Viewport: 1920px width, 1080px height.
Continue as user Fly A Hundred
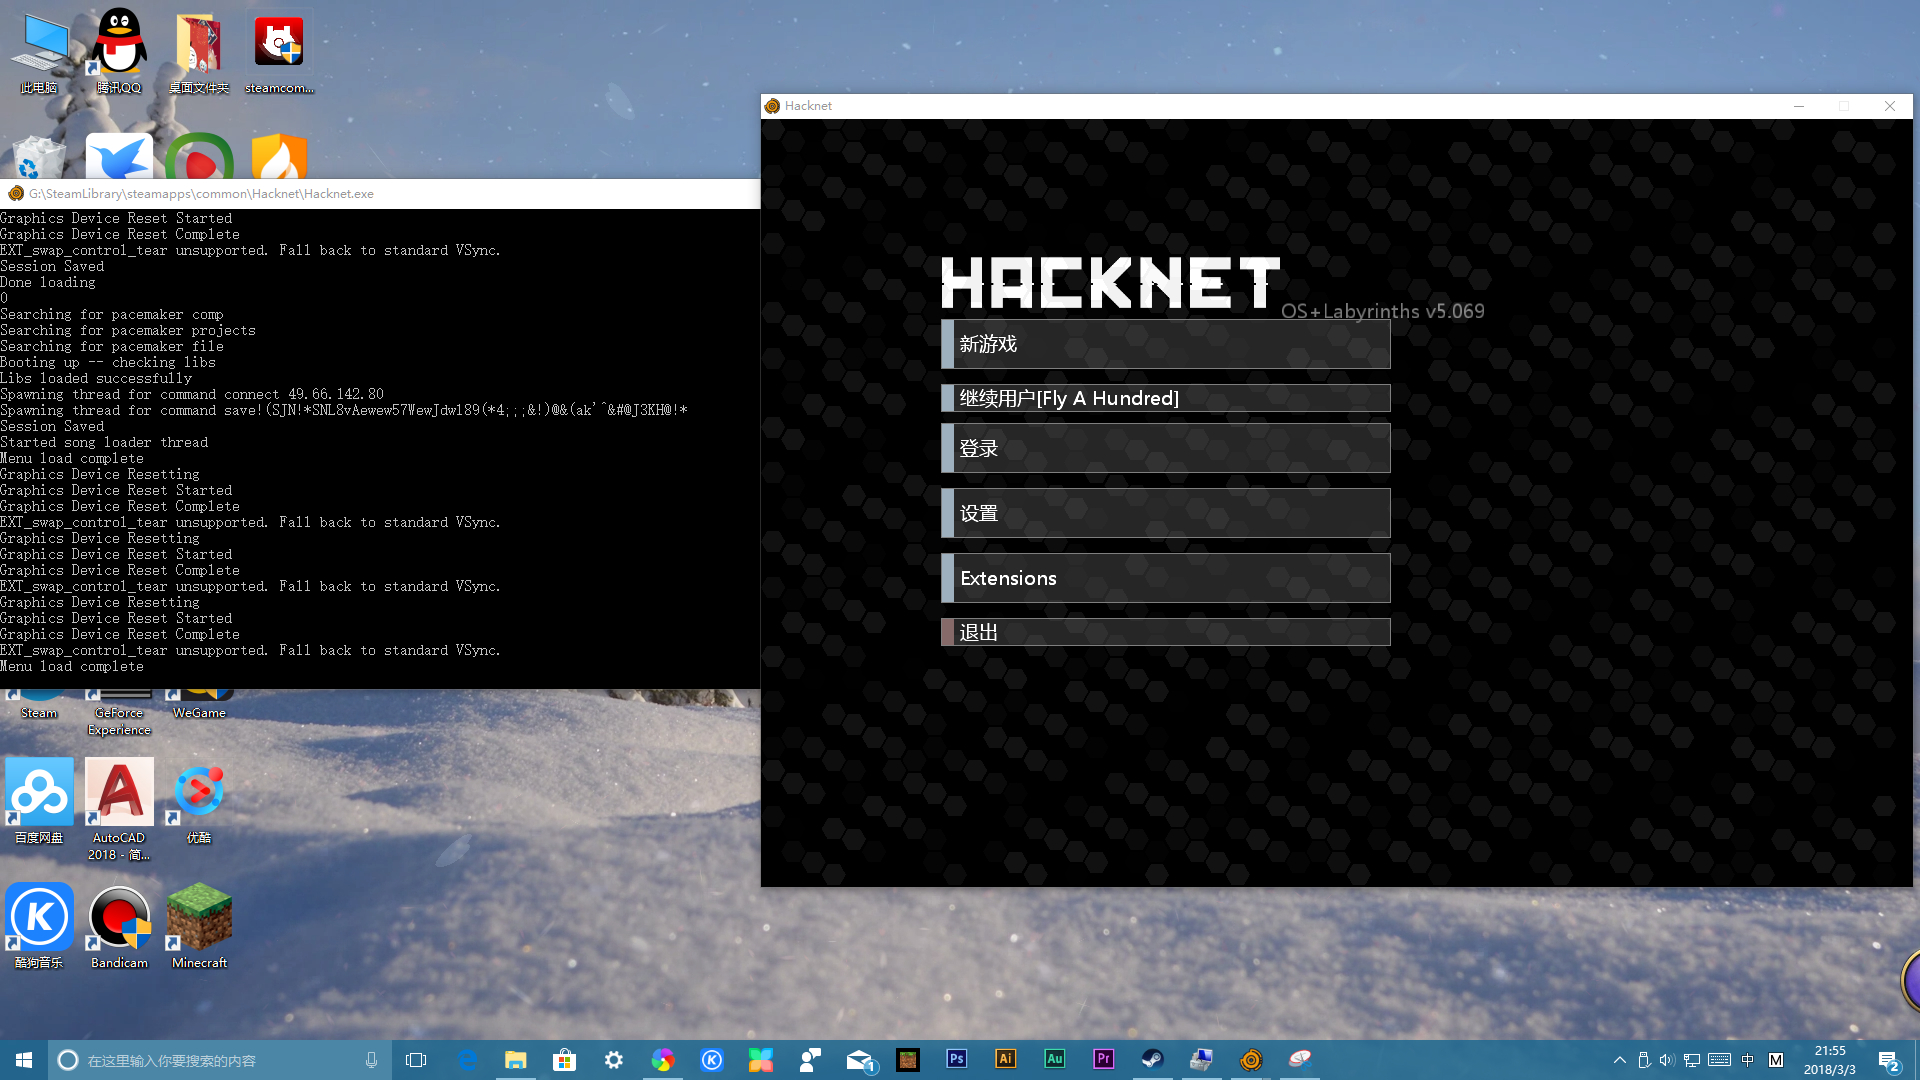1165,398
